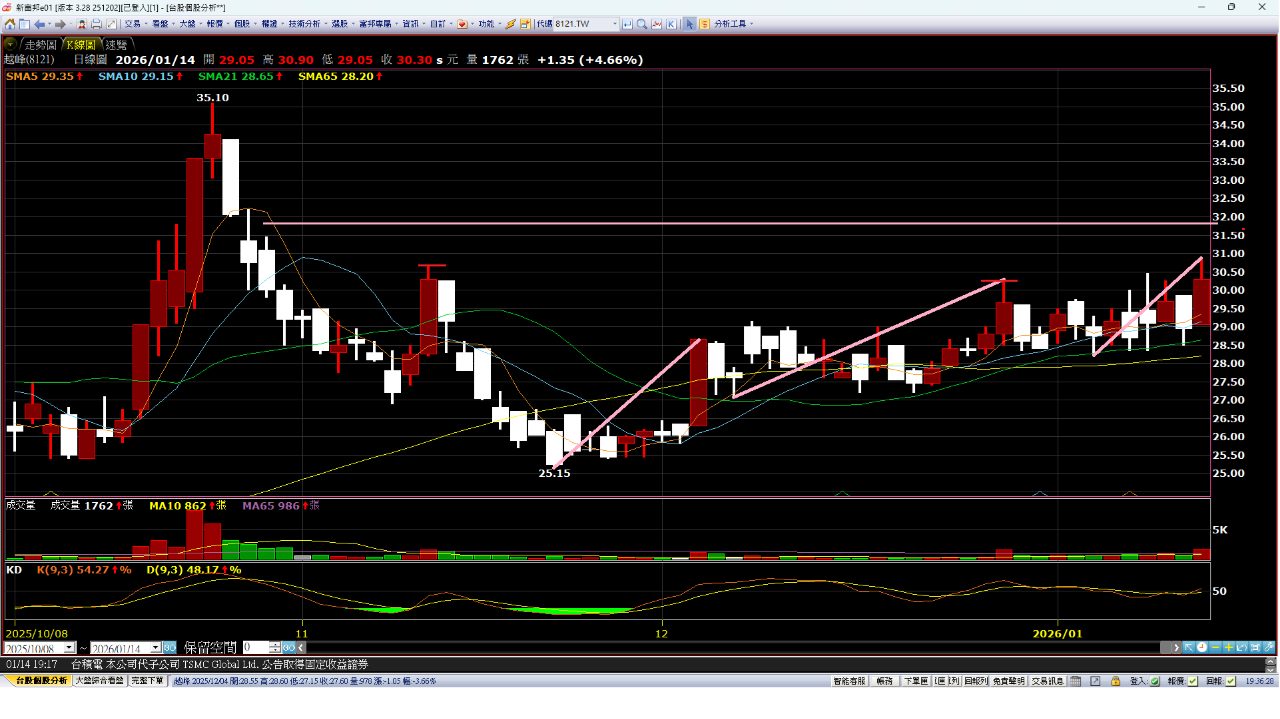This screenshot has width=1280, height=719.
Task: Toggle the 登入 login status indicator
Action: (1154, 680)
